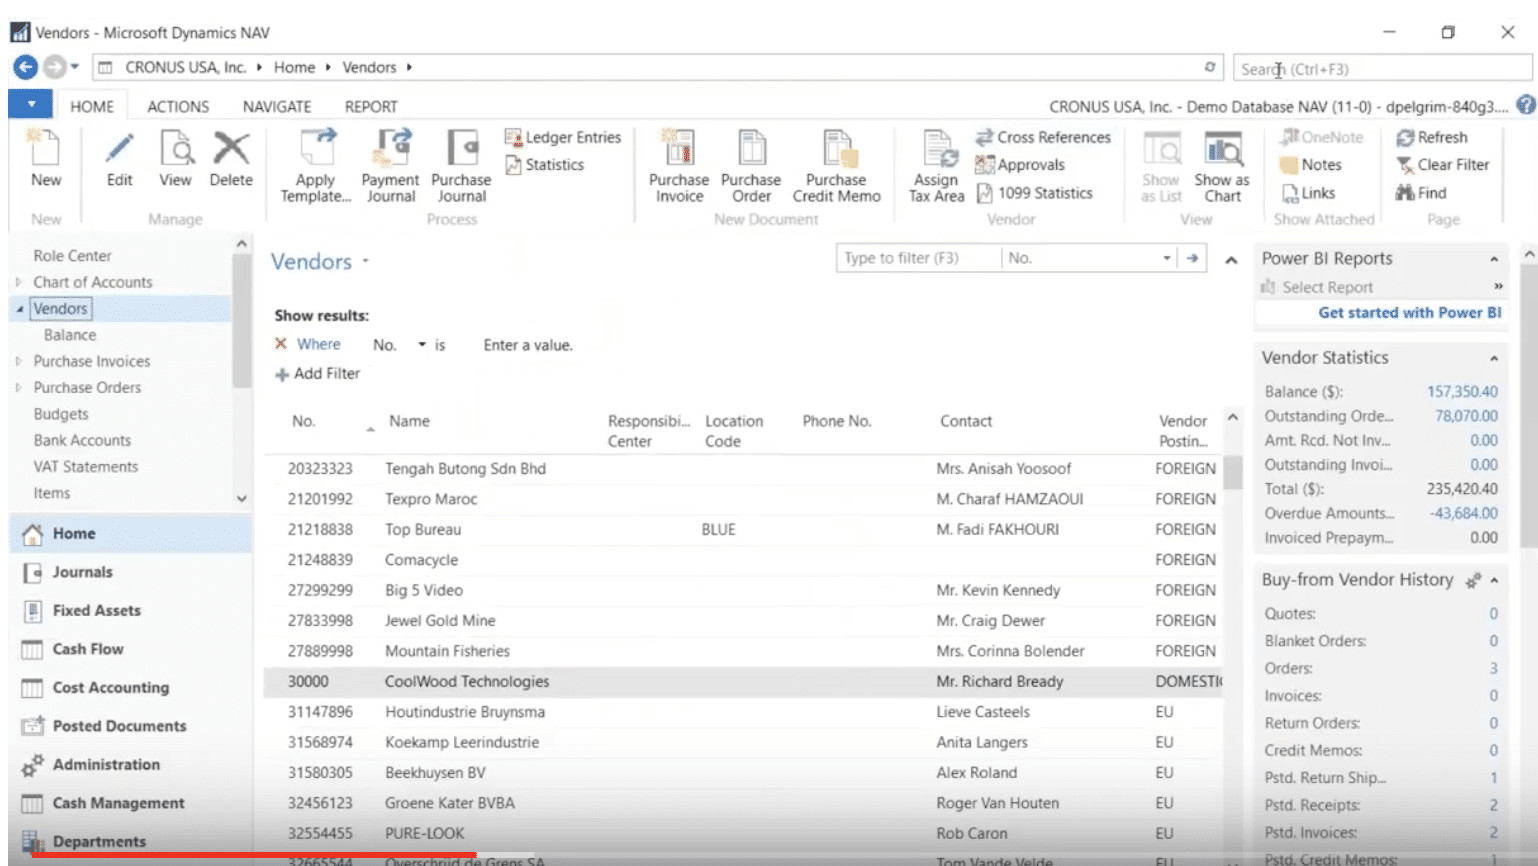Collapse the filter pane chevron
The width and height of the screenshot is (1538, 866).
[x=1231, y=260]
